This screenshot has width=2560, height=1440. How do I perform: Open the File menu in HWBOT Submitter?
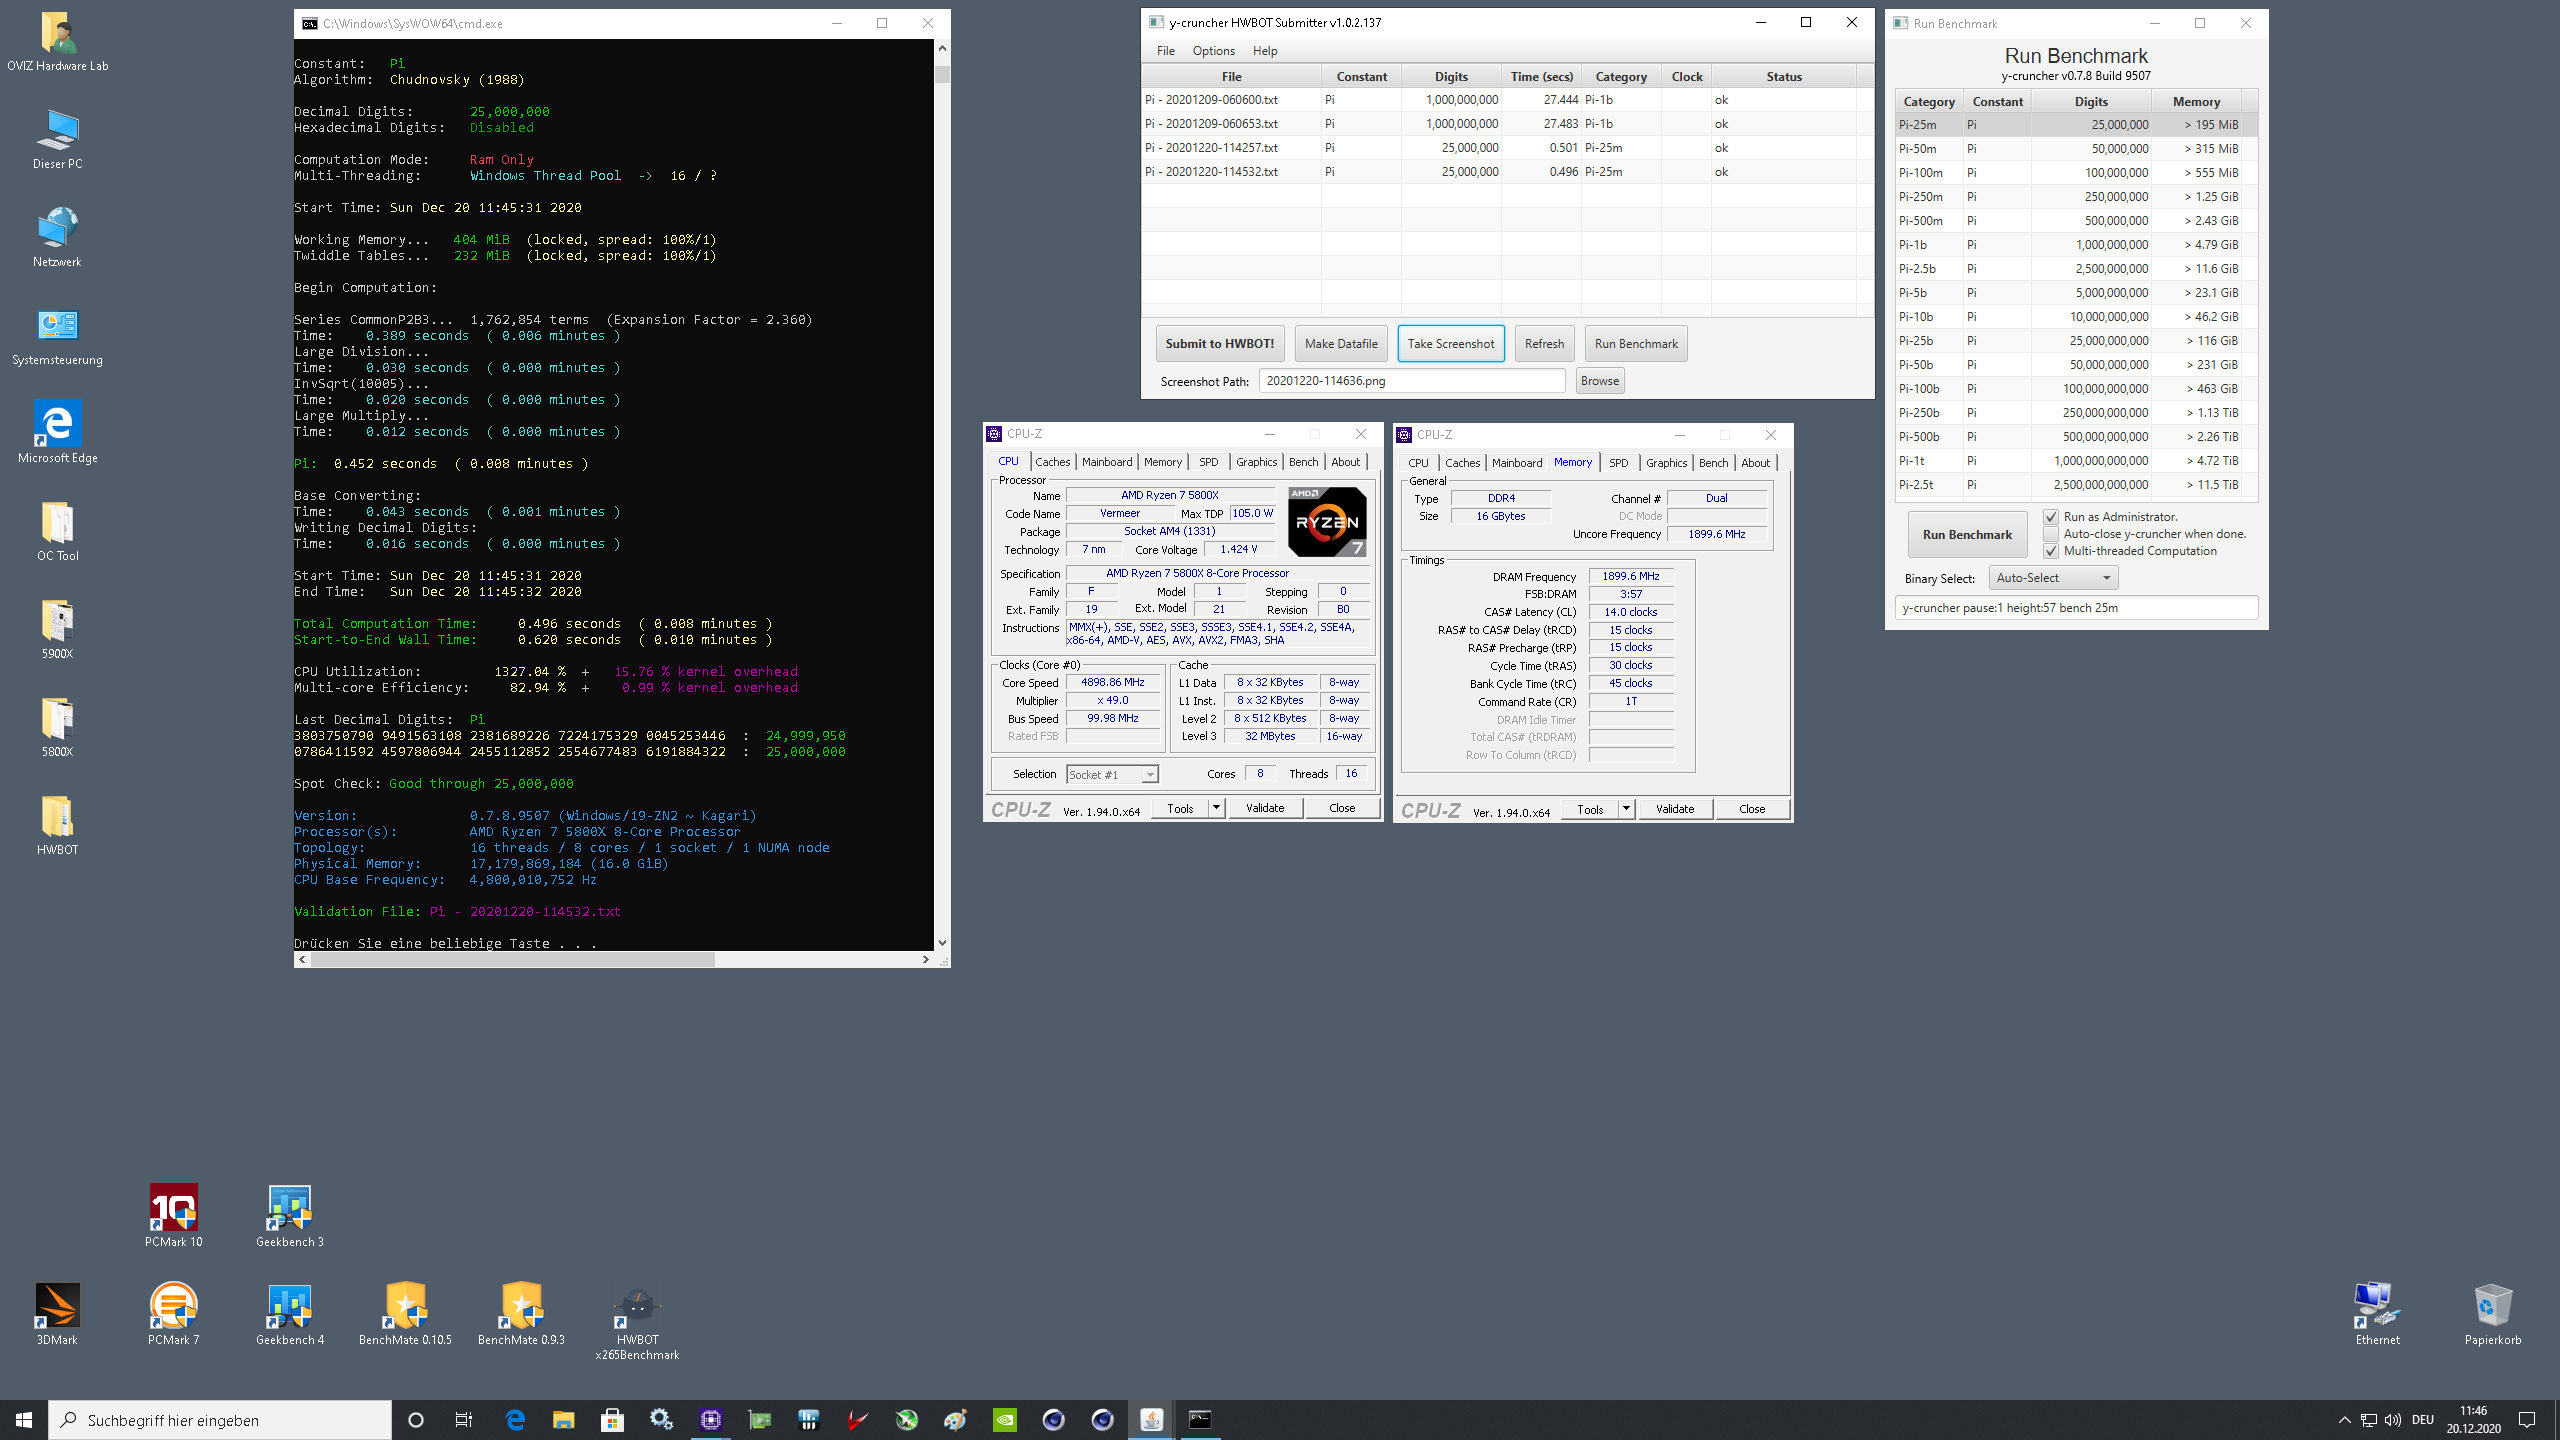point(1166,51)
